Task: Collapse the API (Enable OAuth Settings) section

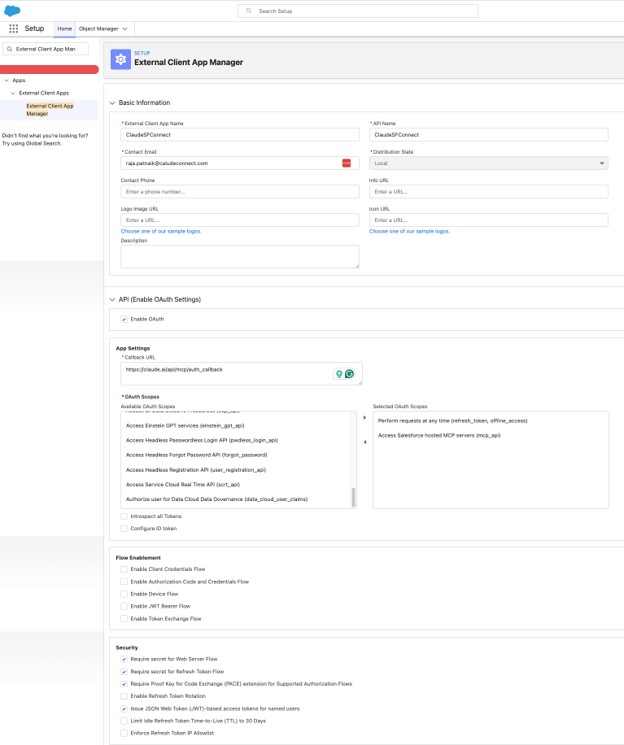Action: pos(112,299)
